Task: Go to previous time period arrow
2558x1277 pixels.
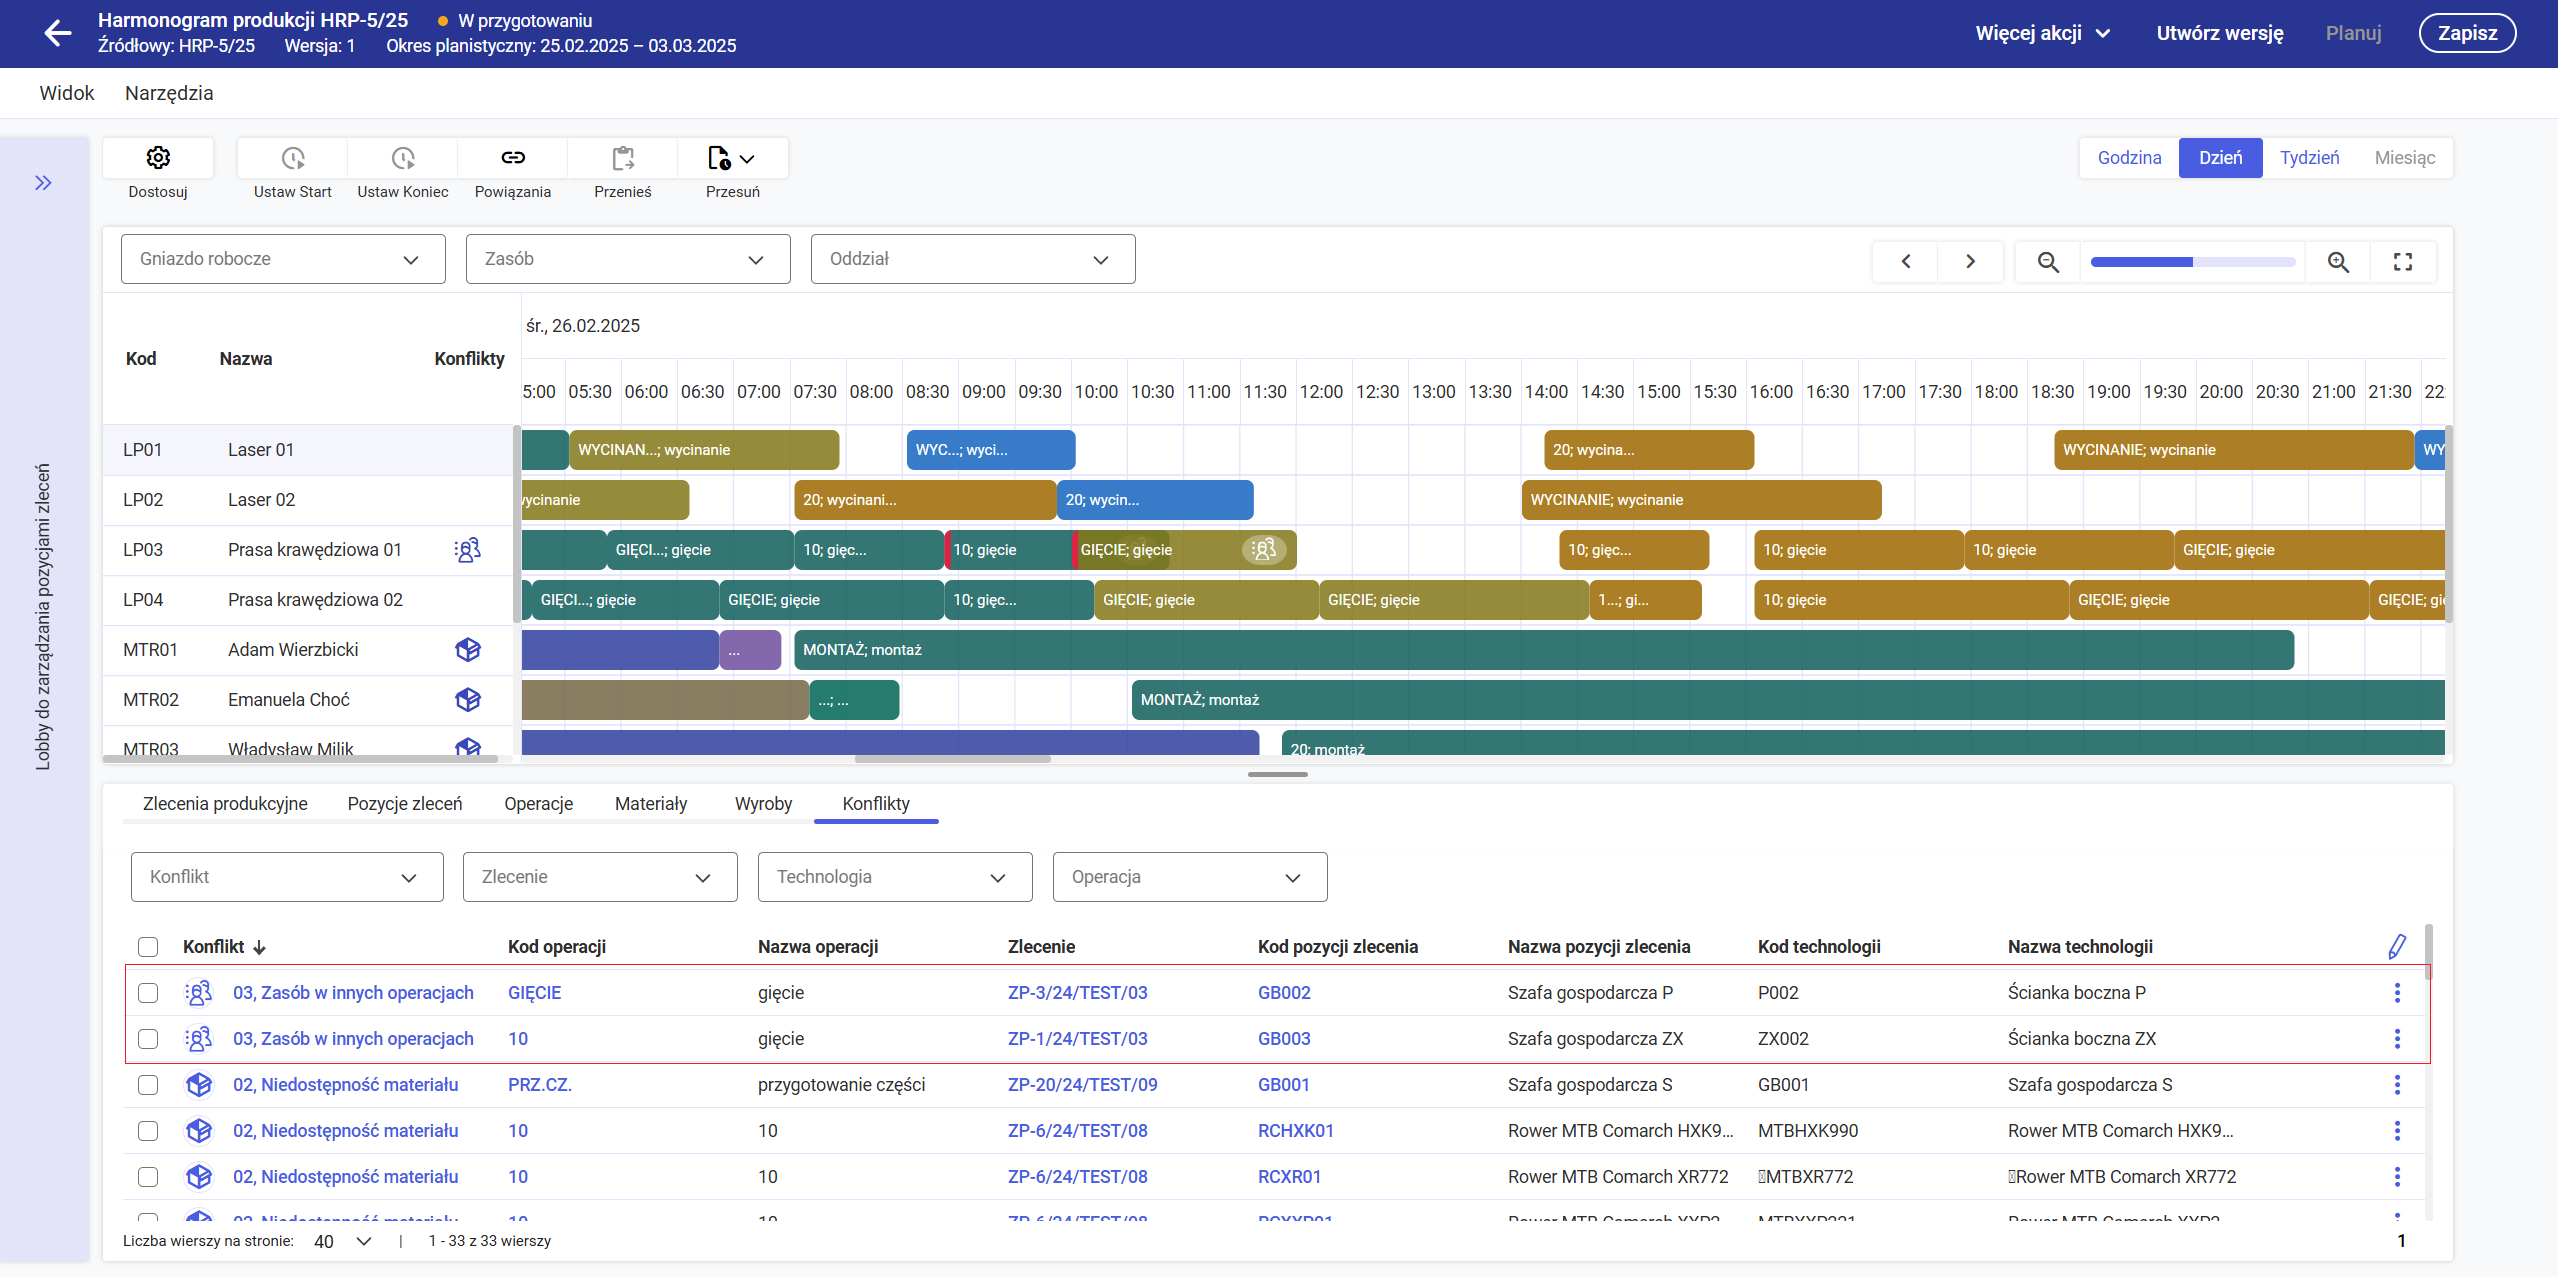Action: [1906, 261]
